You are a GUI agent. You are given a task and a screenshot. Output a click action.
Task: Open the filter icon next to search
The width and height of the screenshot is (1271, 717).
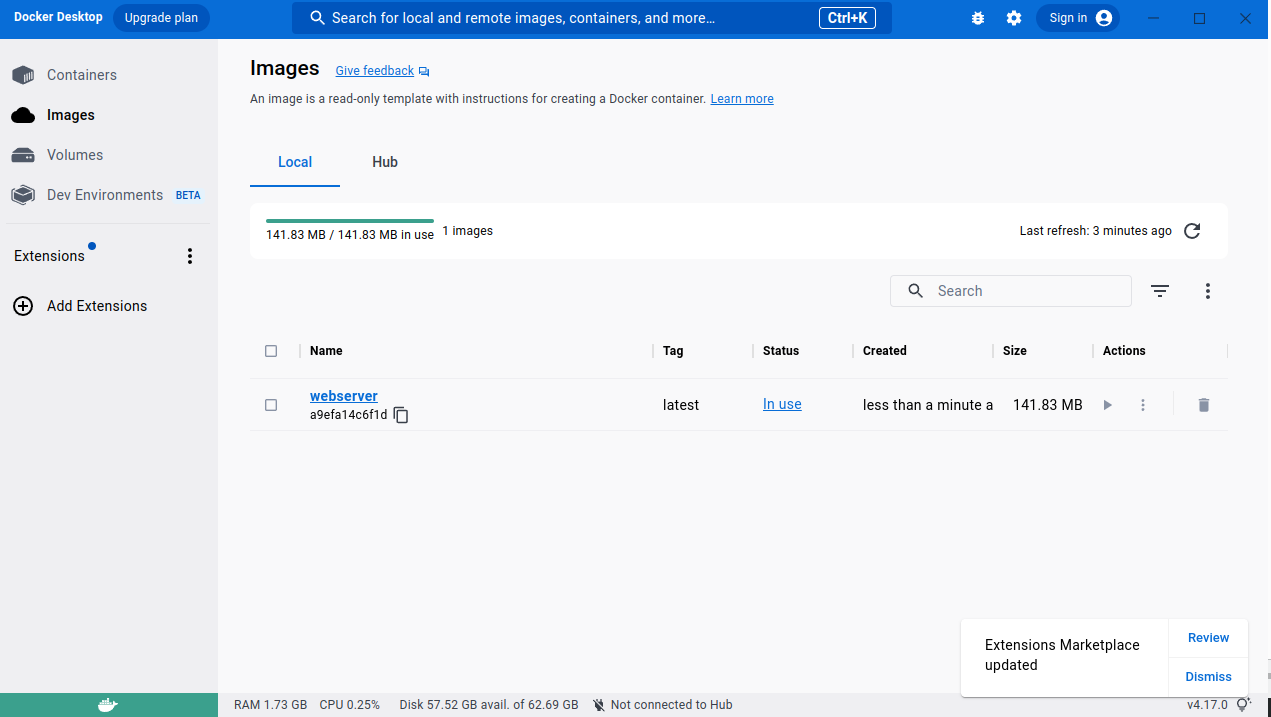1160,291
